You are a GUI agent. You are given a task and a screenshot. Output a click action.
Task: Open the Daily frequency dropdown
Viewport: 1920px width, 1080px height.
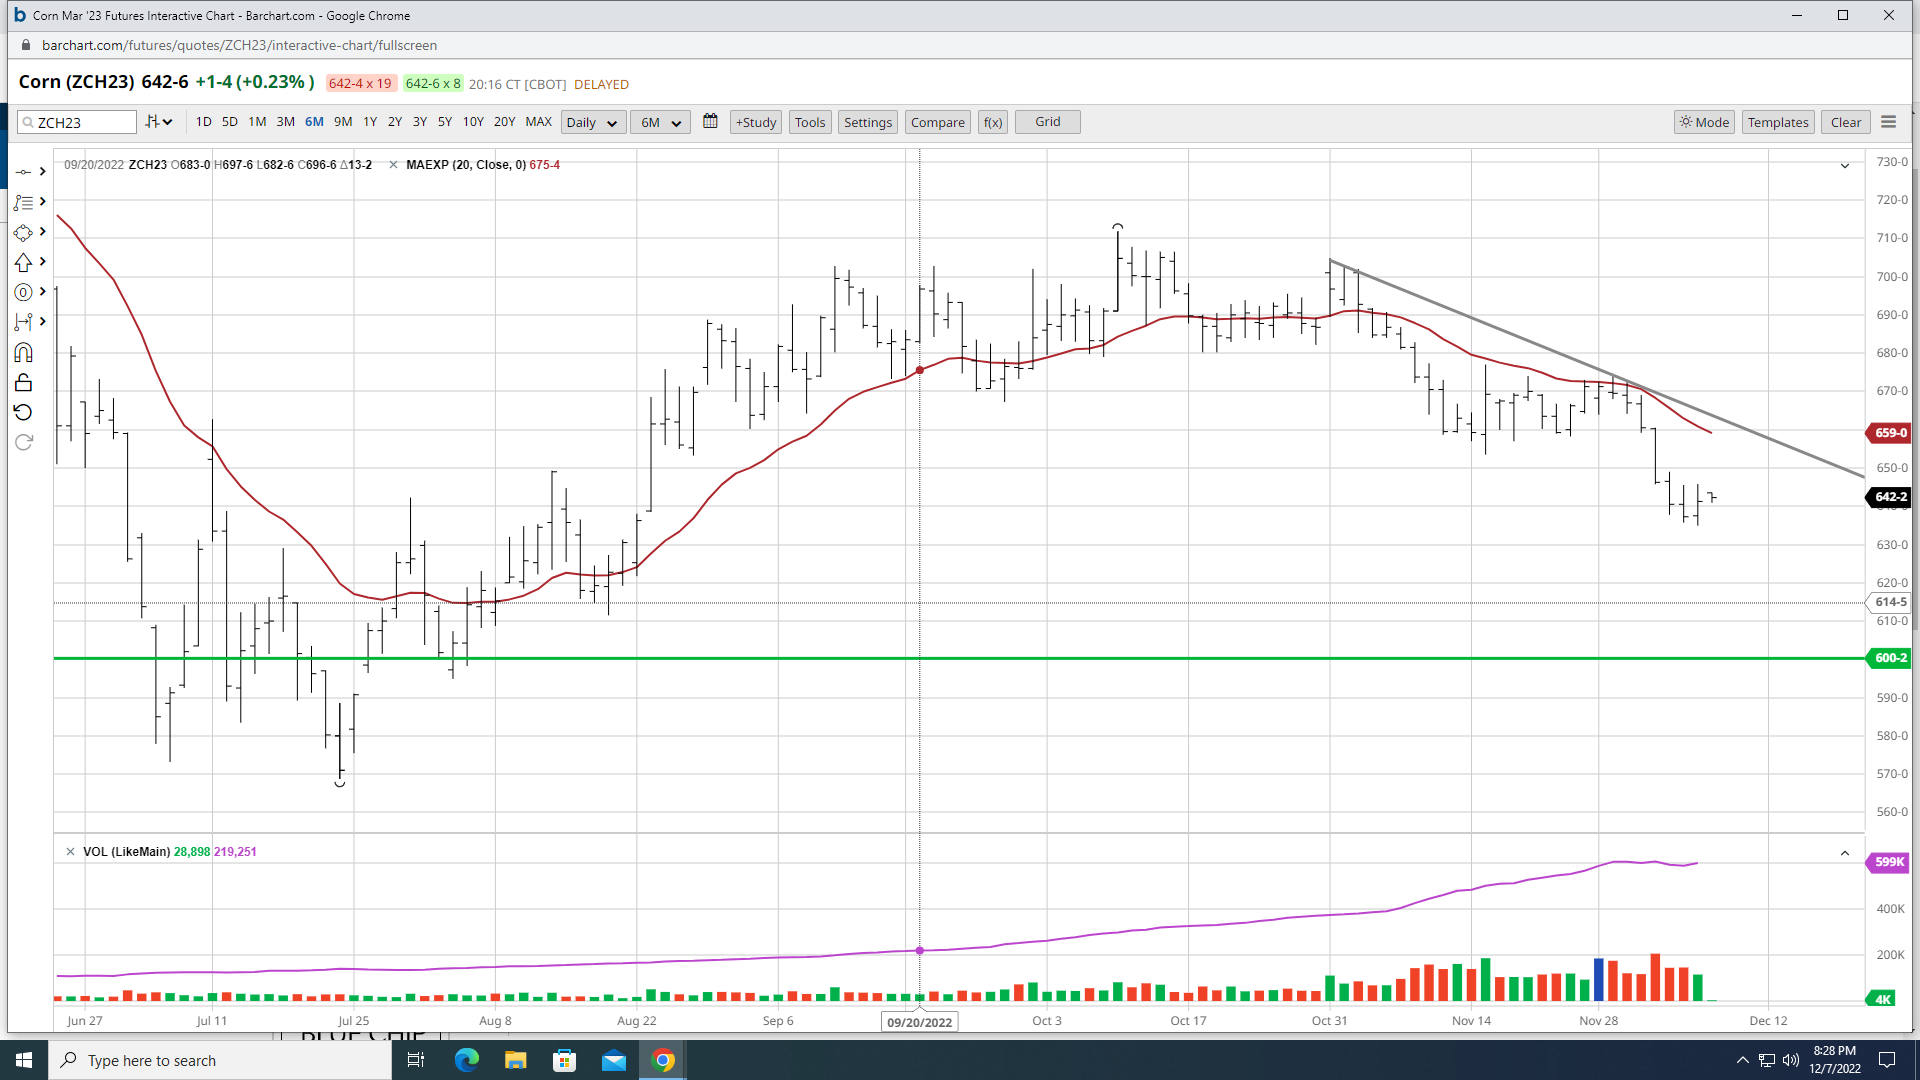(592, 122)
